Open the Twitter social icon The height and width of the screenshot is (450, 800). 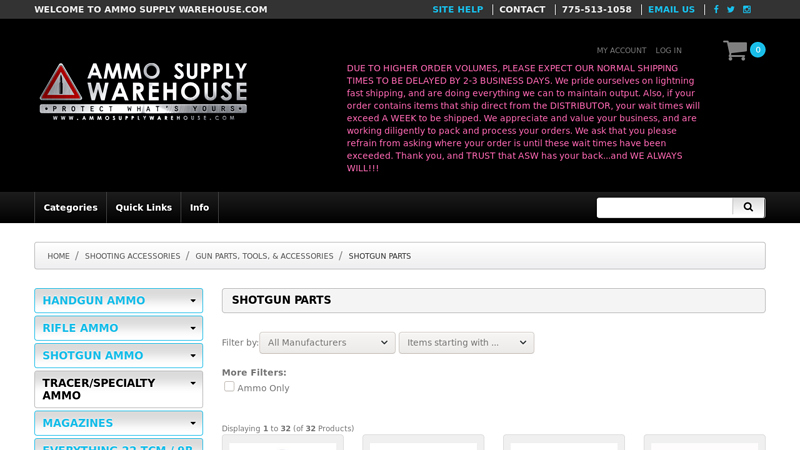point(731,10)
